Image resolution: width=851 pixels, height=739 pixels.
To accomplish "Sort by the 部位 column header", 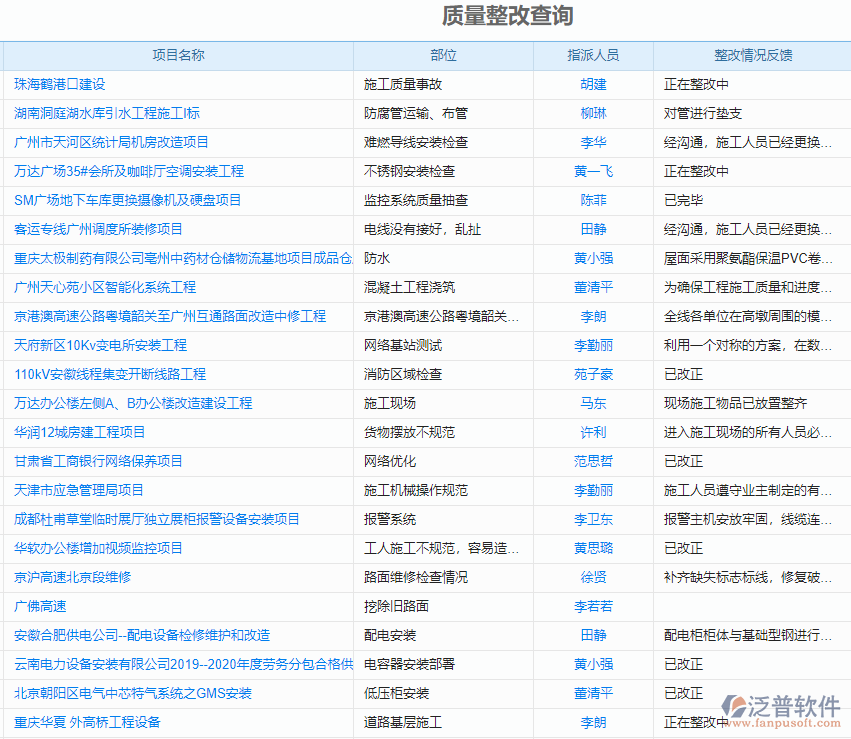I will 443,56.
